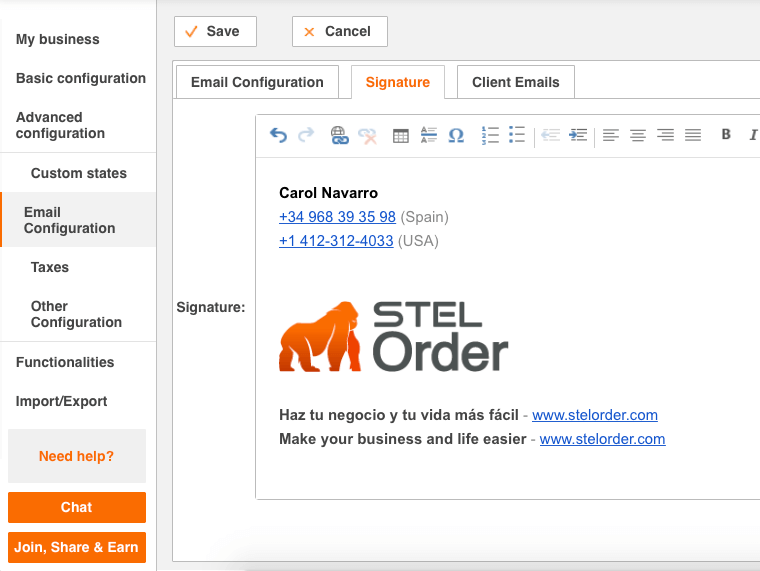Save the signature settings
The width and height of the screenshot is (760, 571).
[215, 32]
